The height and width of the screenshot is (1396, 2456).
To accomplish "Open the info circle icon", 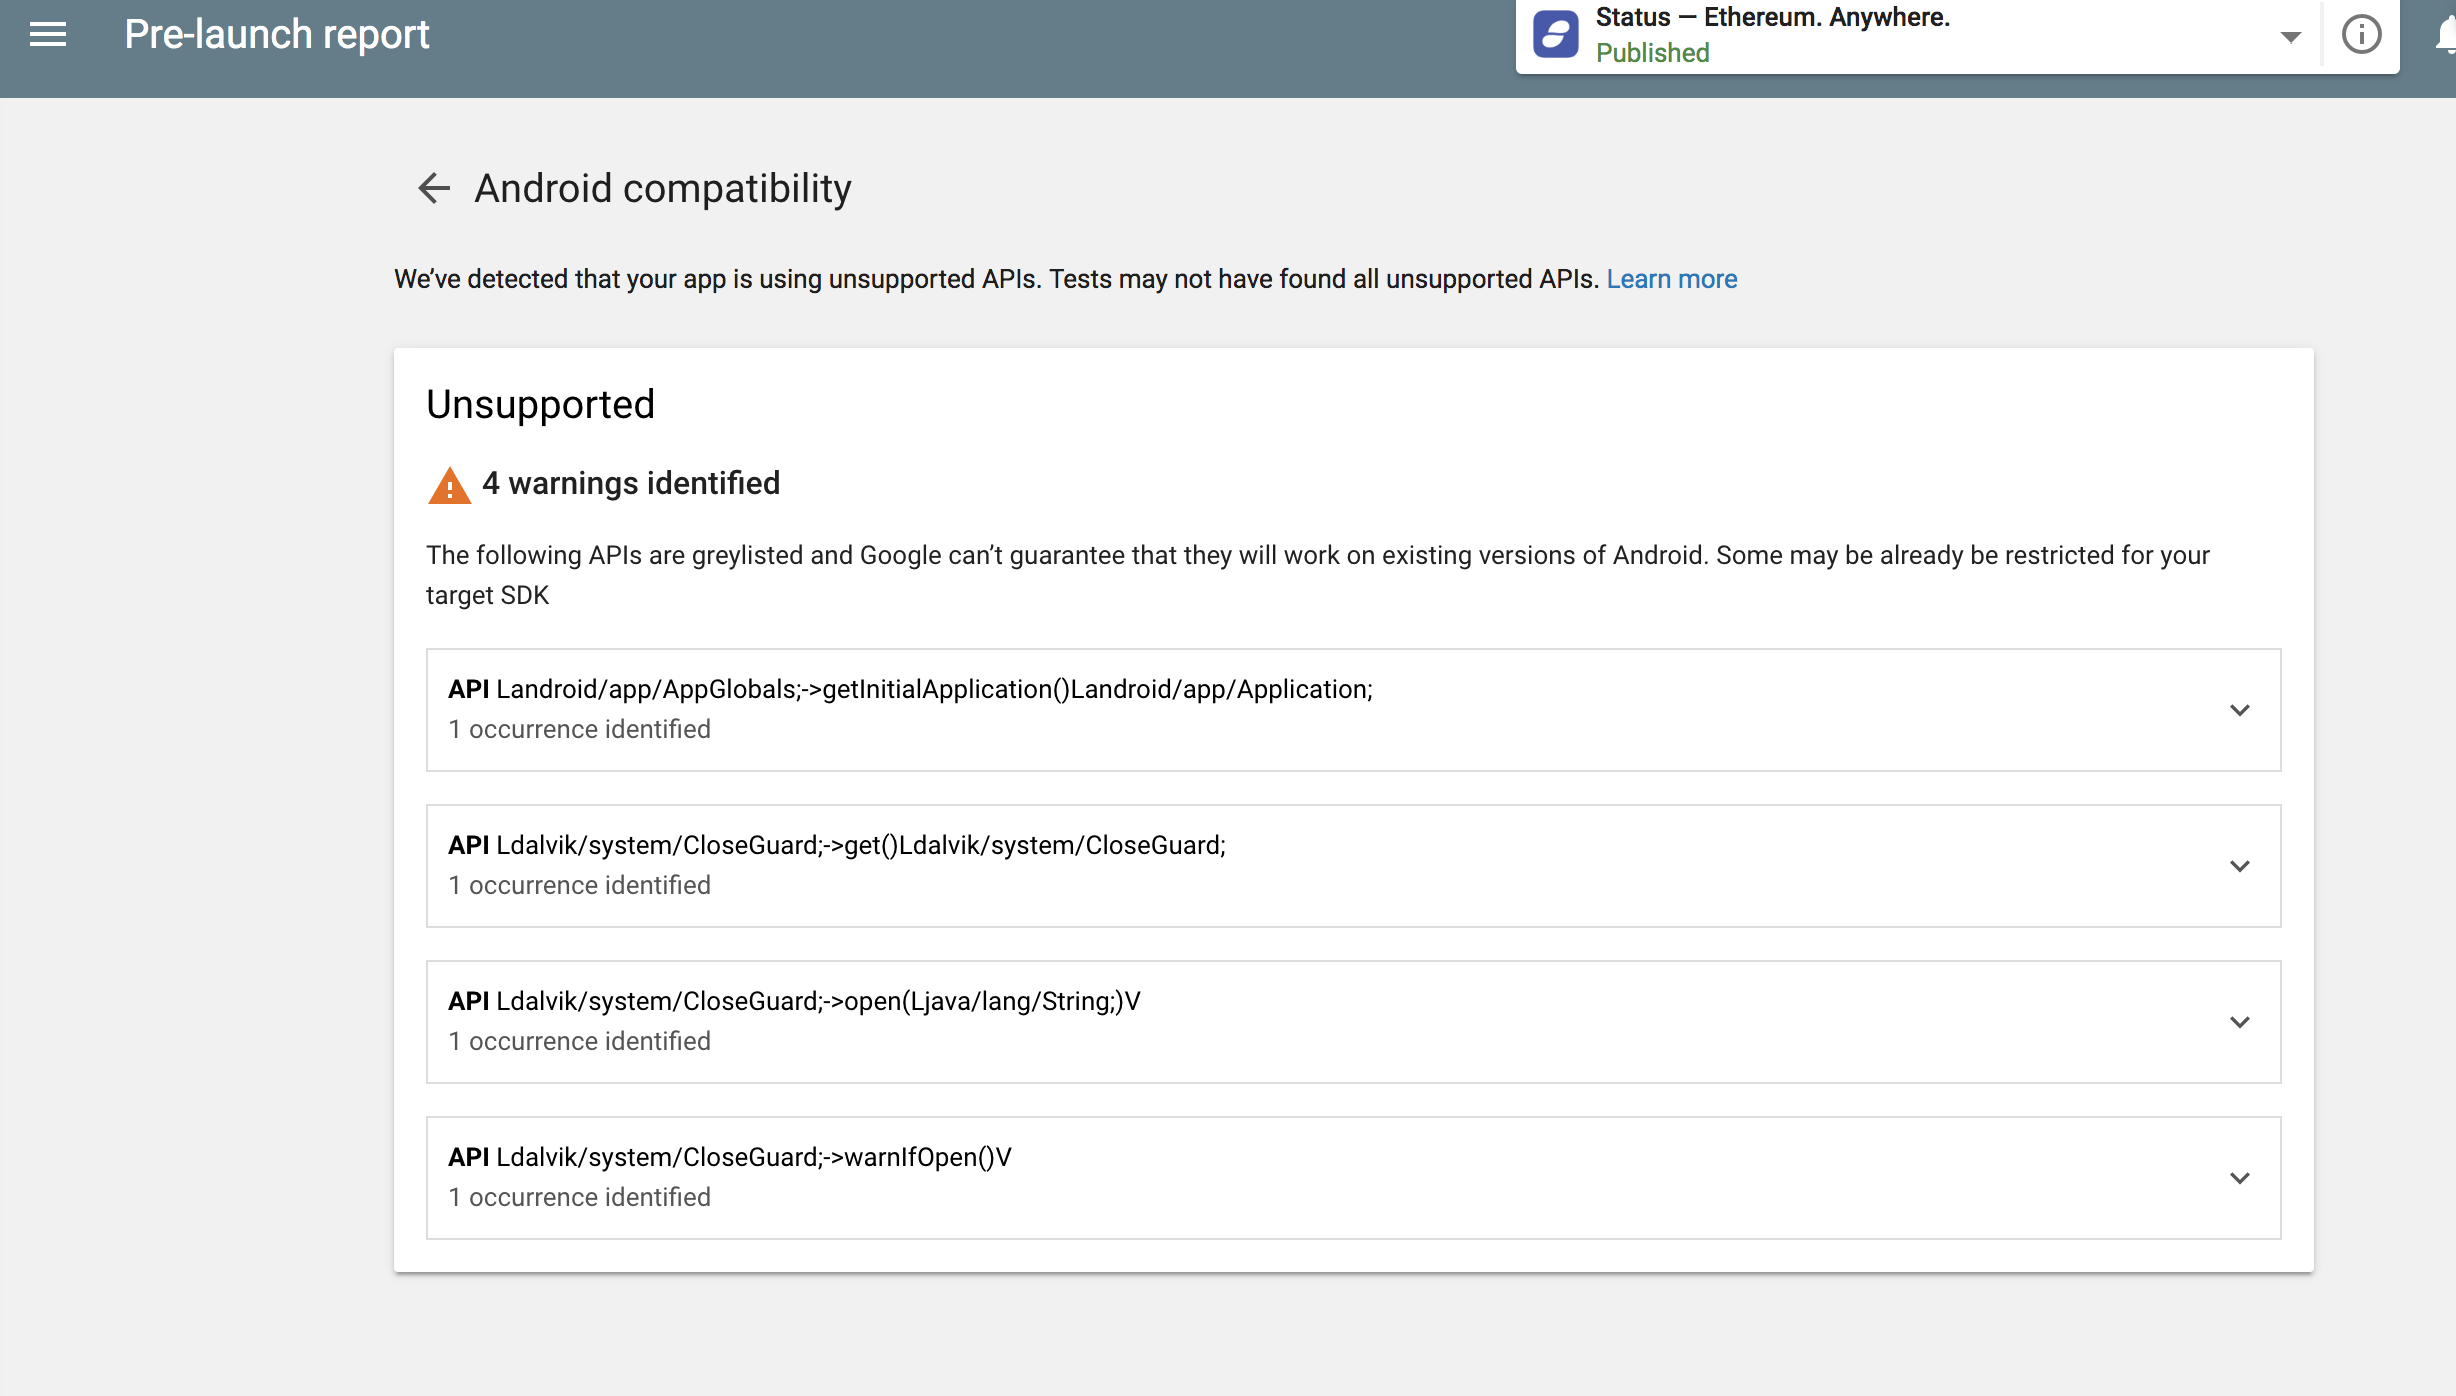I will tap(2361, 35).
